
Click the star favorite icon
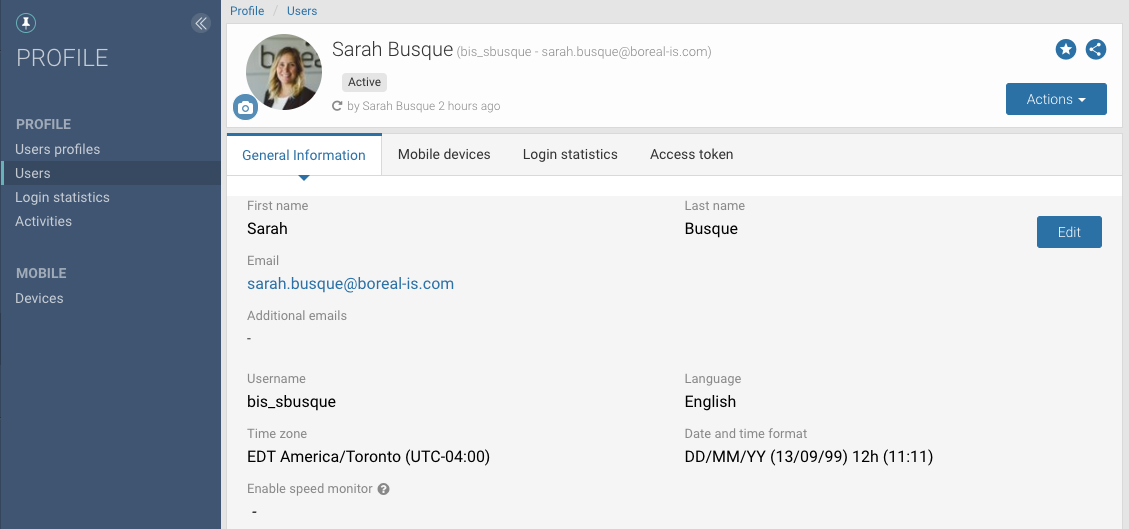[1066, 49]
